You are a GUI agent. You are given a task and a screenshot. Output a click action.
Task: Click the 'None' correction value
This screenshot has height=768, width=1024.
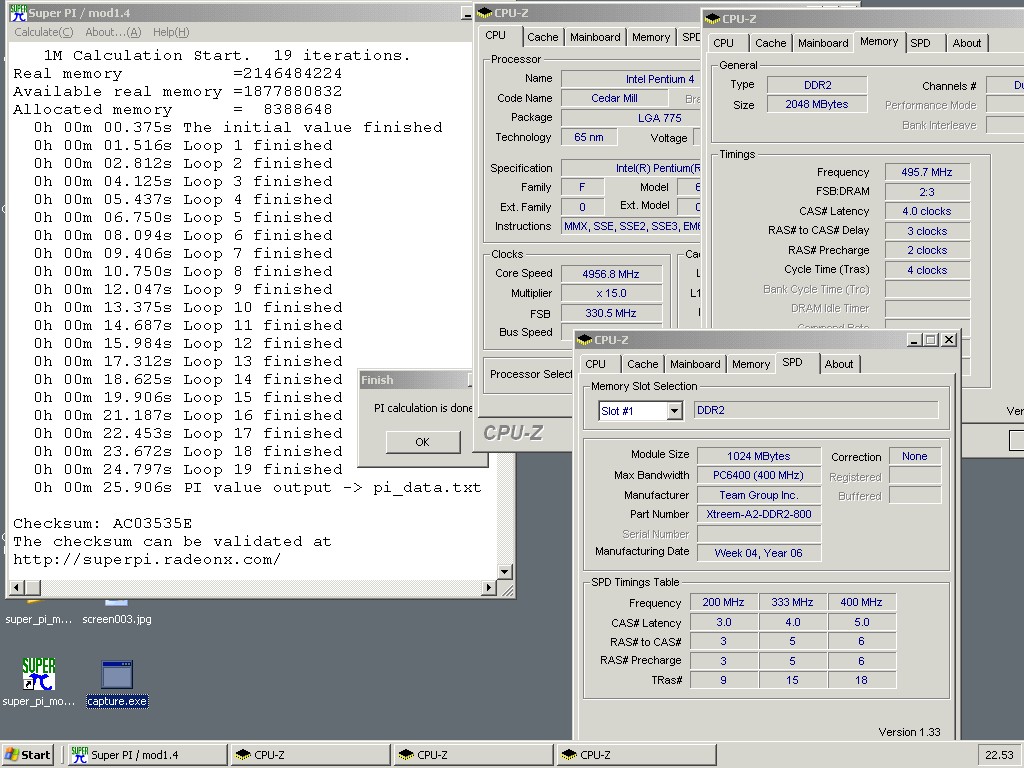click(x=914, y=456)
